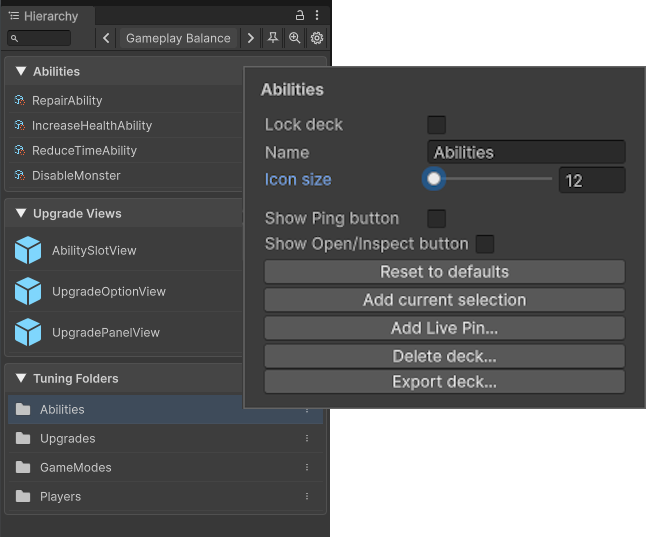Click the IncreaseHealthAbility script icon
This screenshot has width=660, height=537.
point(19,125)
